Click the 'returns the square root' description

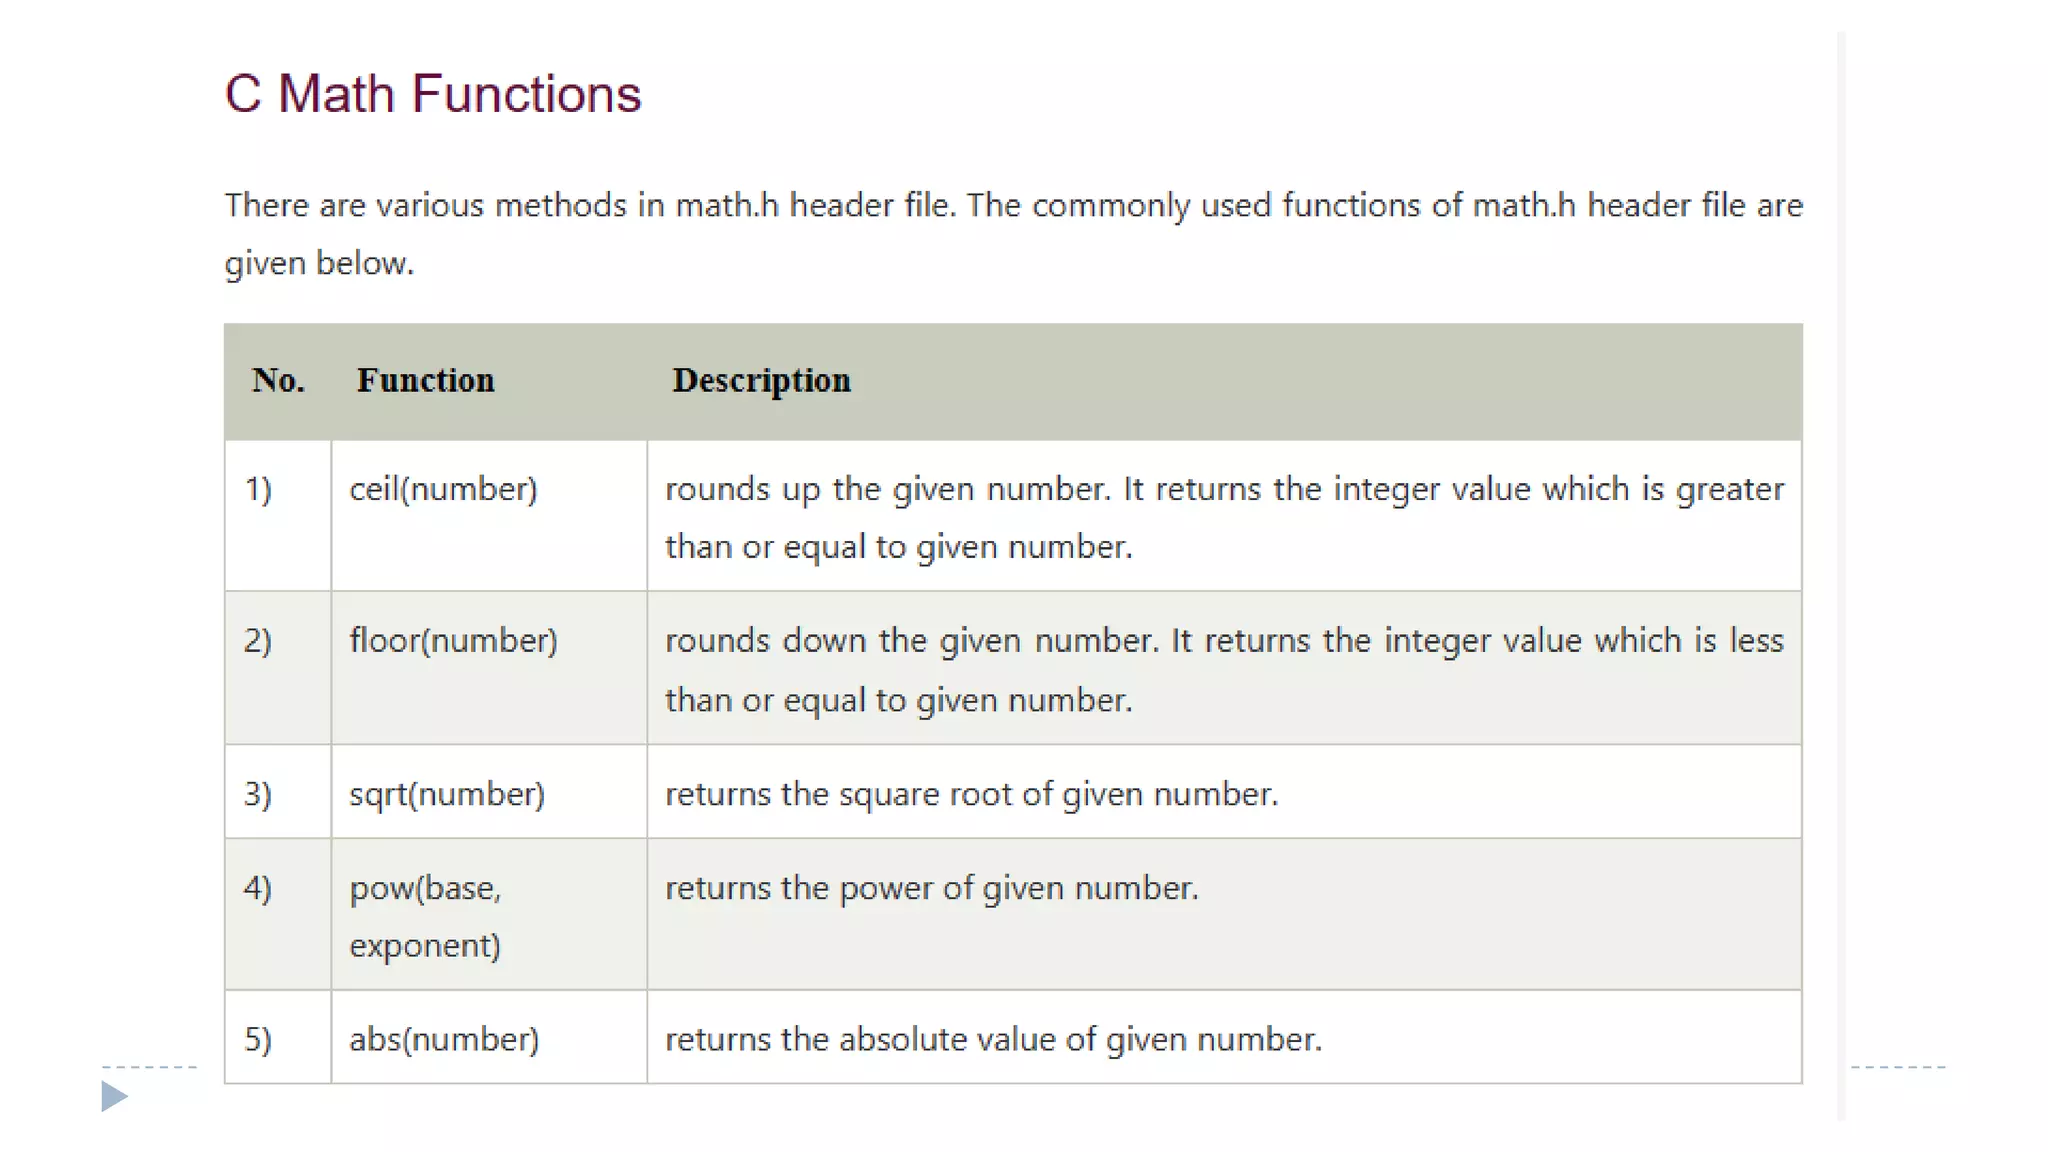click(x=972, y=794)
